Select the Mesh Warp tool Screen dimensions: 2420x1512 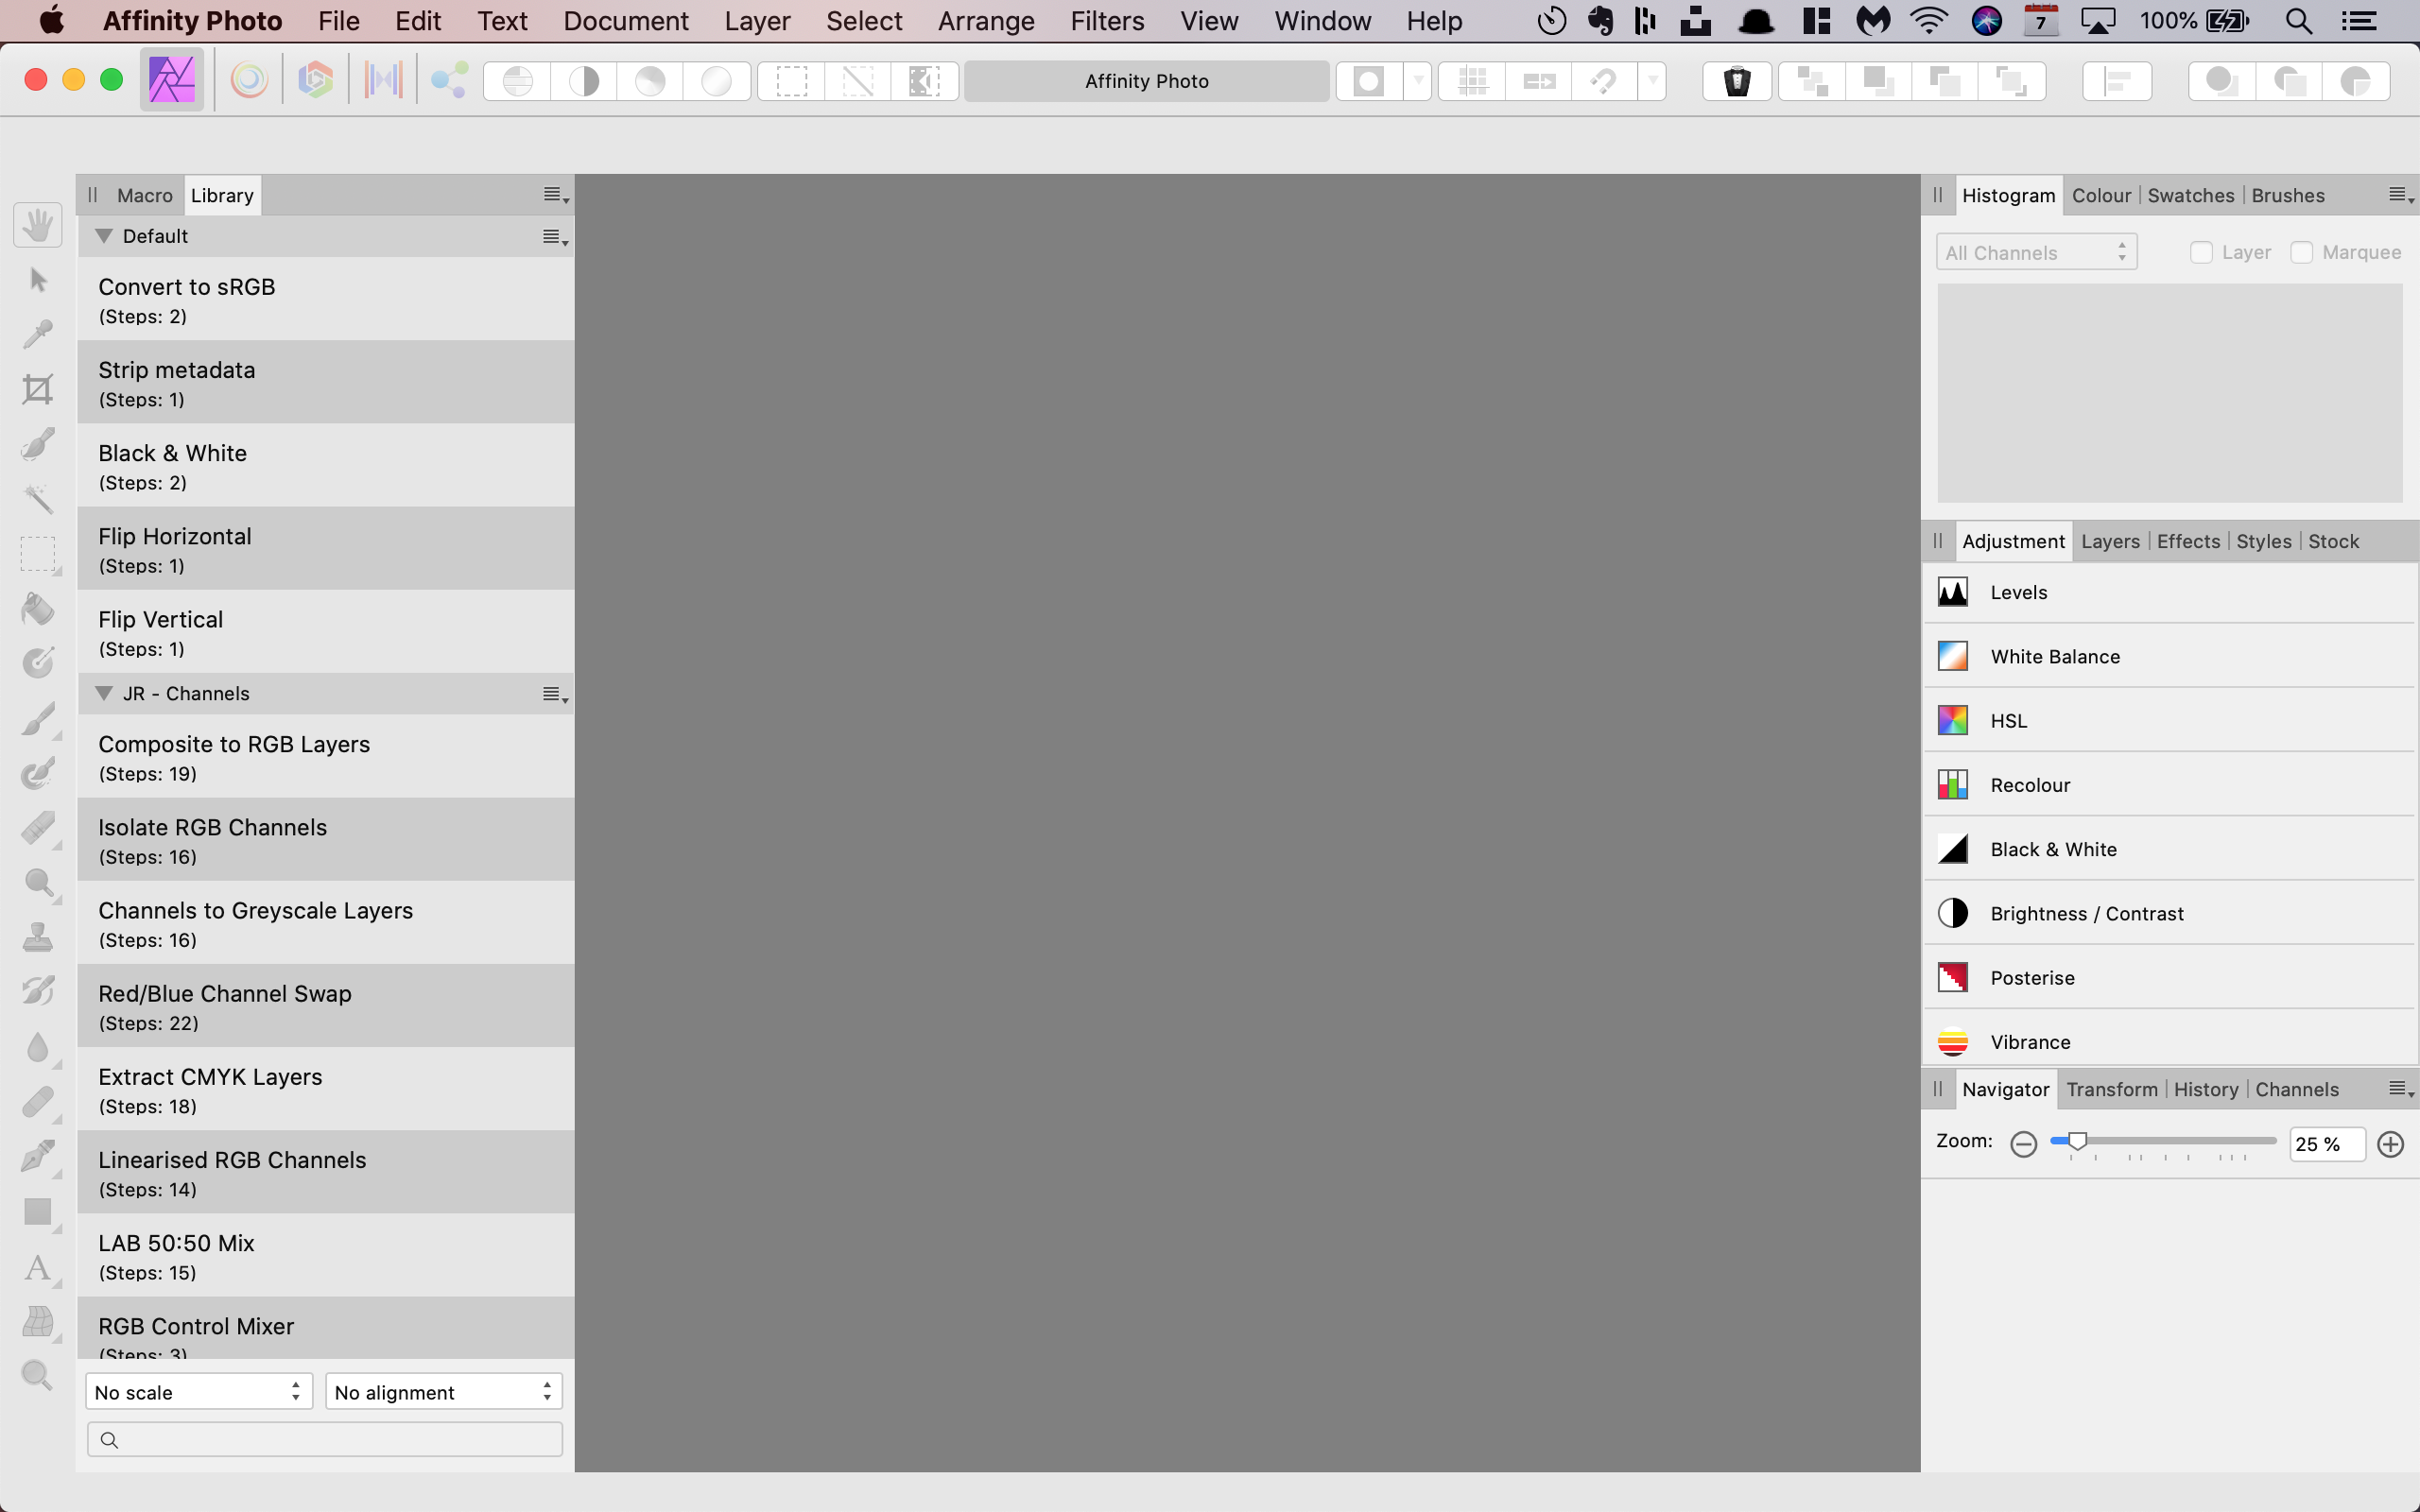click(38, 1322)
